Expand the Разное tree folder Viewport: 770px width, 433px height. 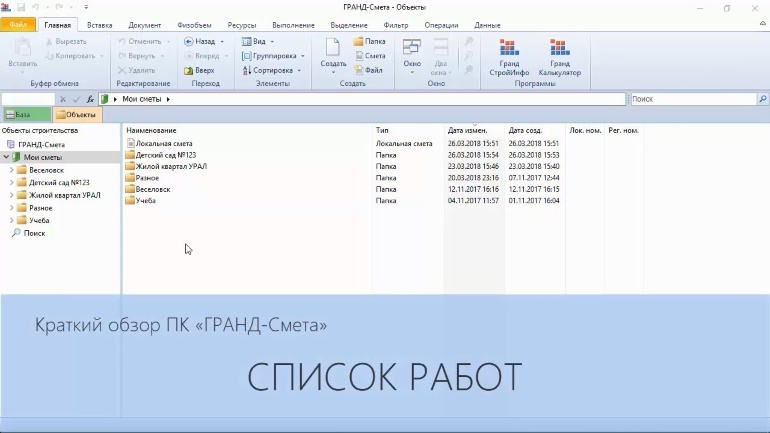pyautogui.click(x=12, y=208)
